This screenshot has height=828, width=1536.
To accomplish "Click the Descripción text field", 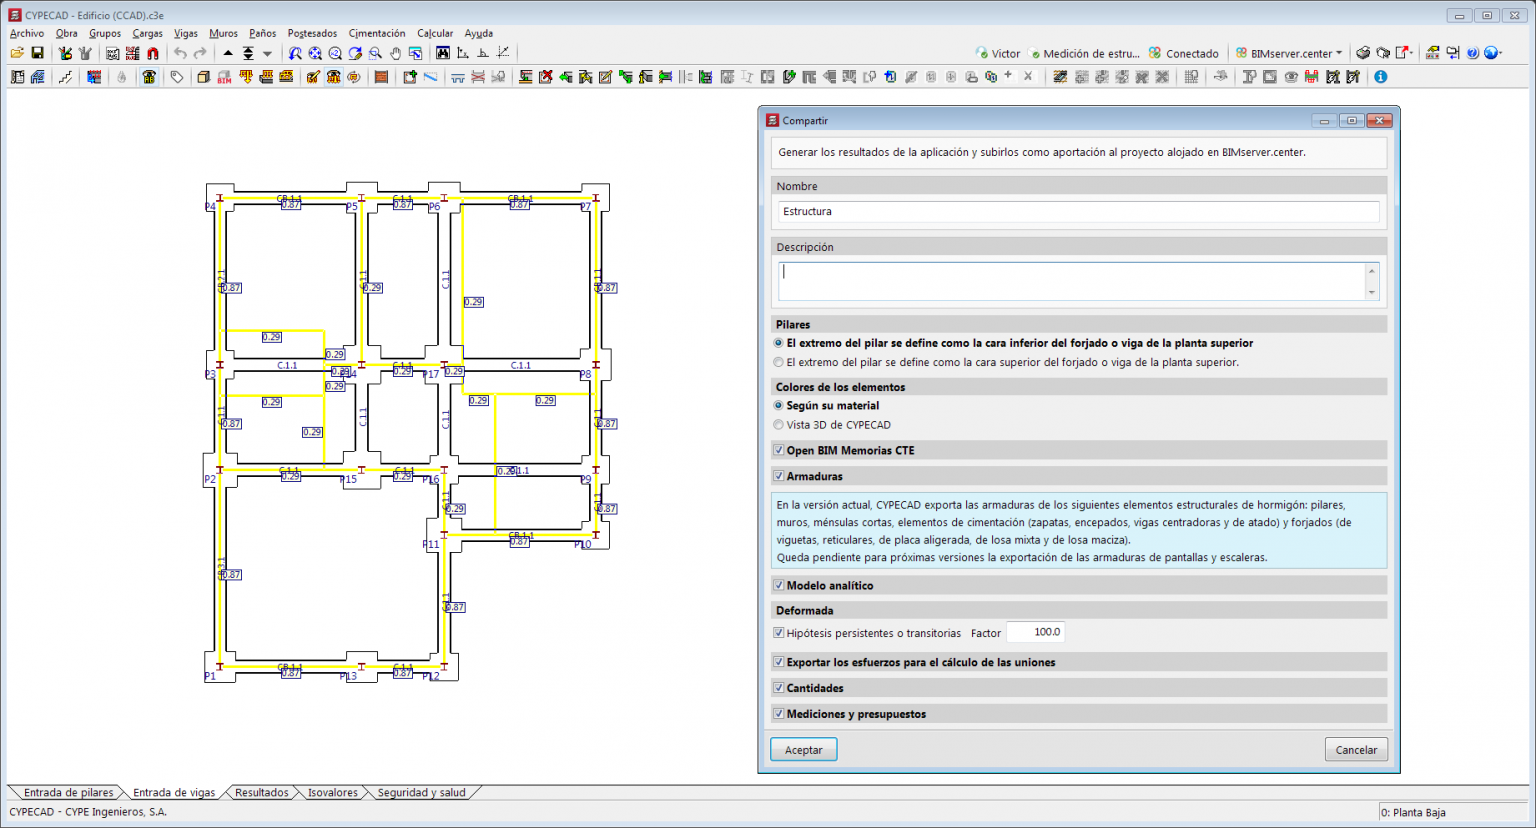I will [1072, 281].
